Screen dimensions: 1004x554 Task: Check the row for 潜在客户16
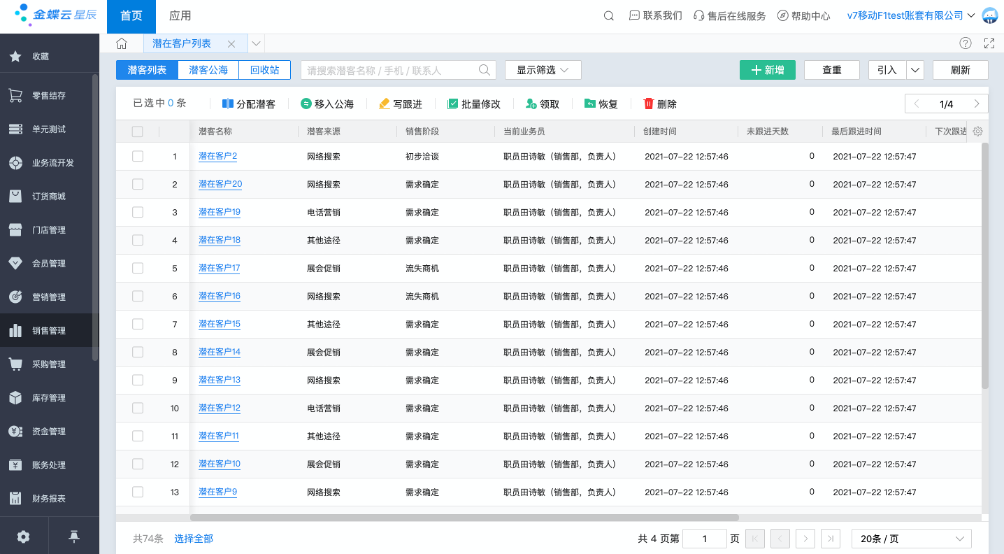pos(137,296)
